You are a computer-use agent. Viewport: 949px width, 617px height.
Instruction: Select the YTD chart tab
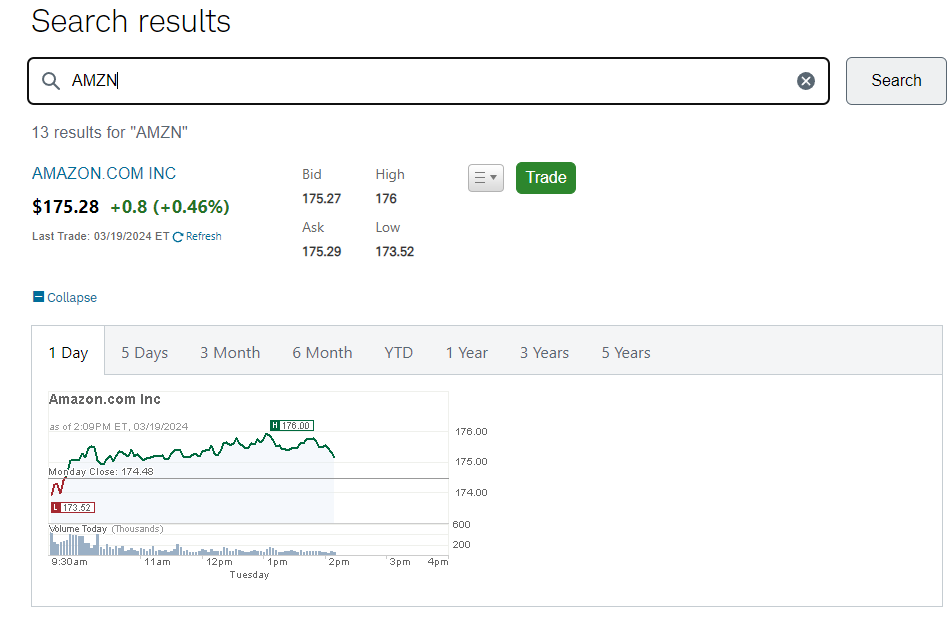coord(399,352)
